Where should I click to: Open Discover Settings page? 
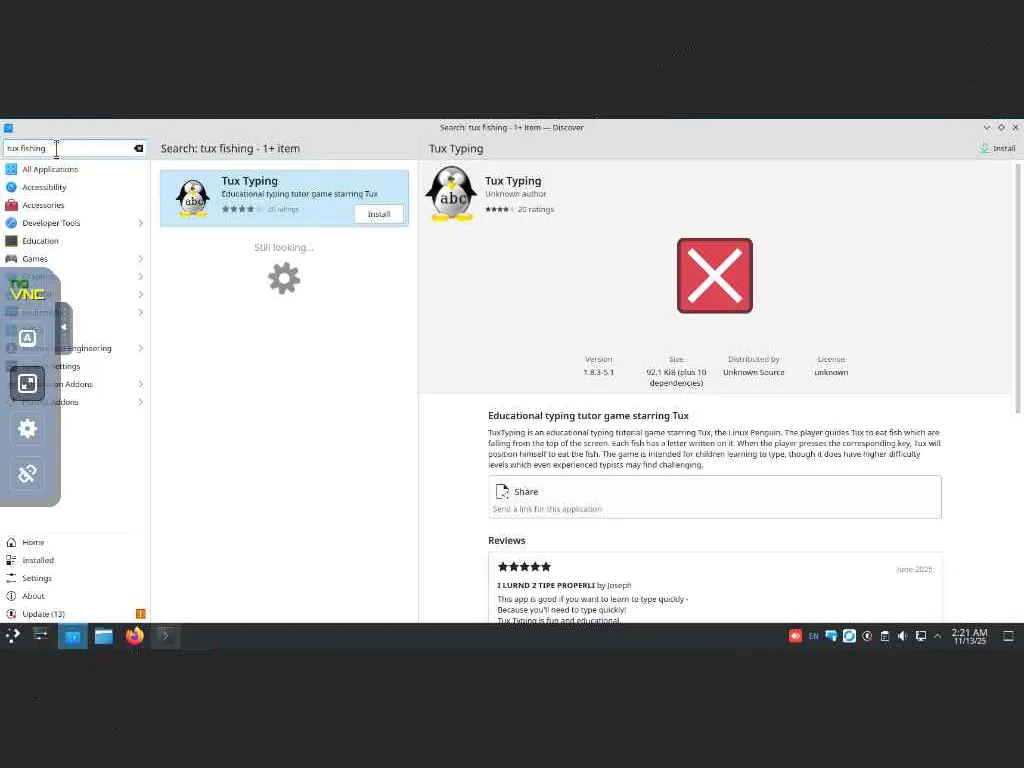74,578
